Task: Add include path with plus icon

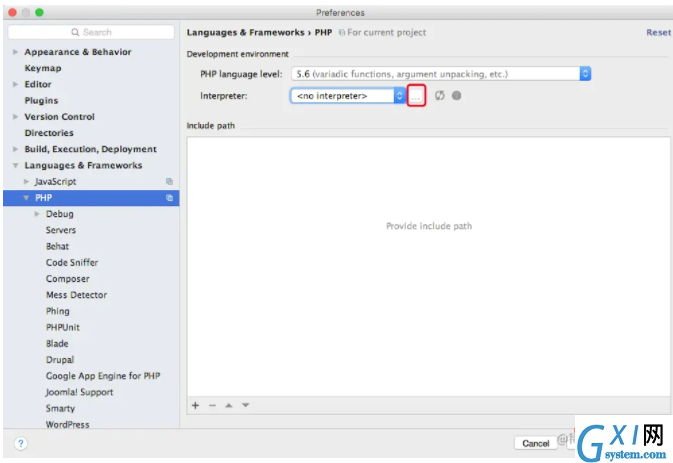Action: pyautogui.click(x=195, y=406)
